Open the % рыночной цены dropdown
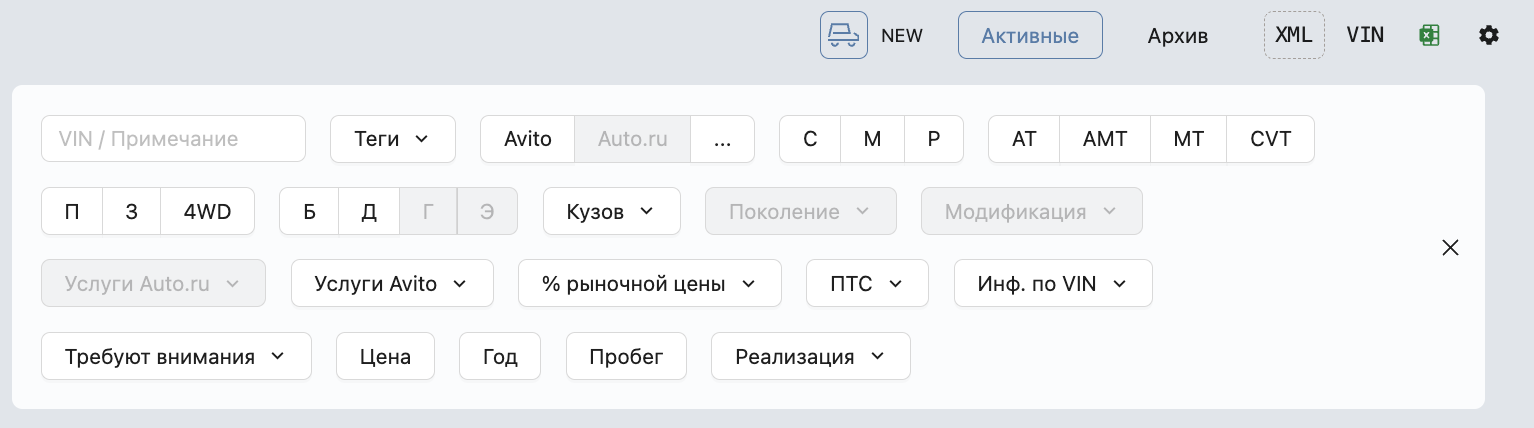Image resolution: width=1534 pixels, height=428 pixels. tap(649, 284)
